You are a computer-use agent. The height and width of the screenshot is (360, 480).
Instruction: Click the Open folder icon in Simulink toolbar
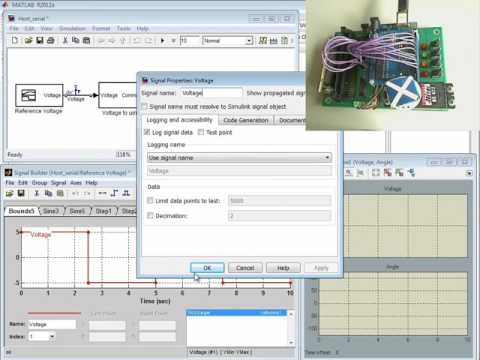(28, 41)
